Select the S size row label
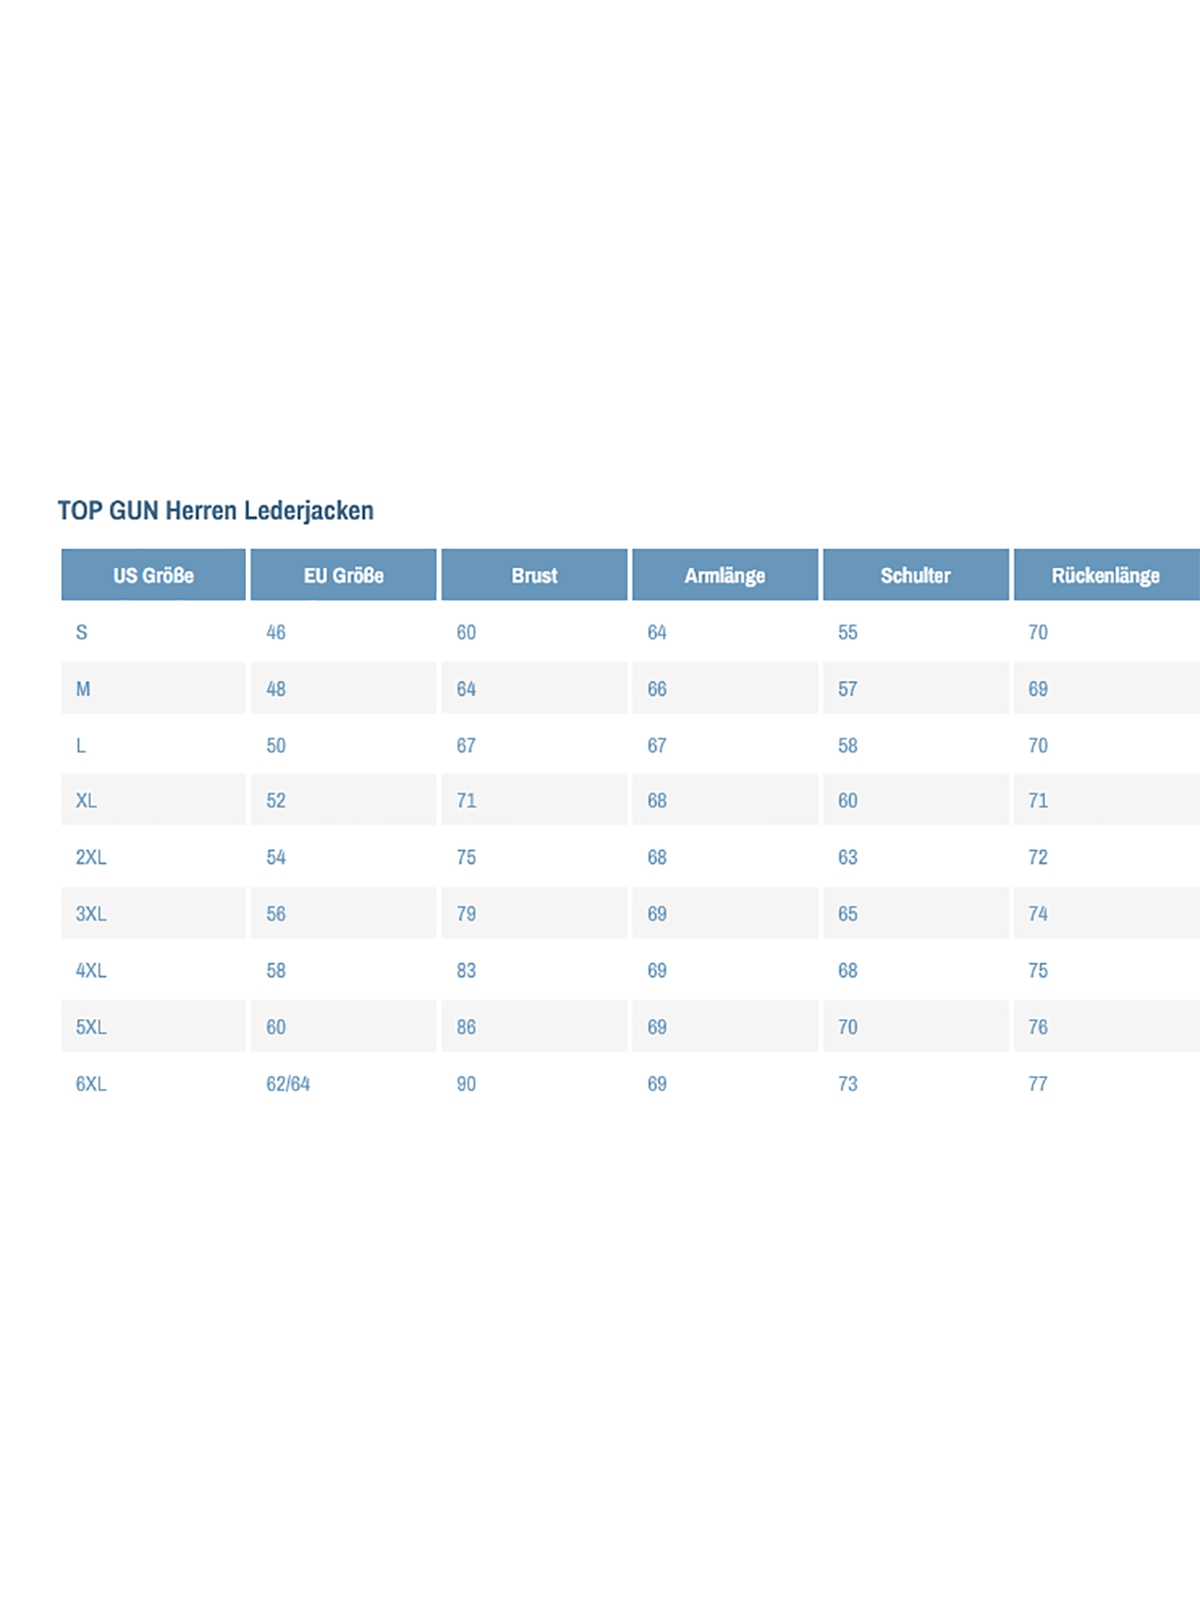 pos(82,632)
